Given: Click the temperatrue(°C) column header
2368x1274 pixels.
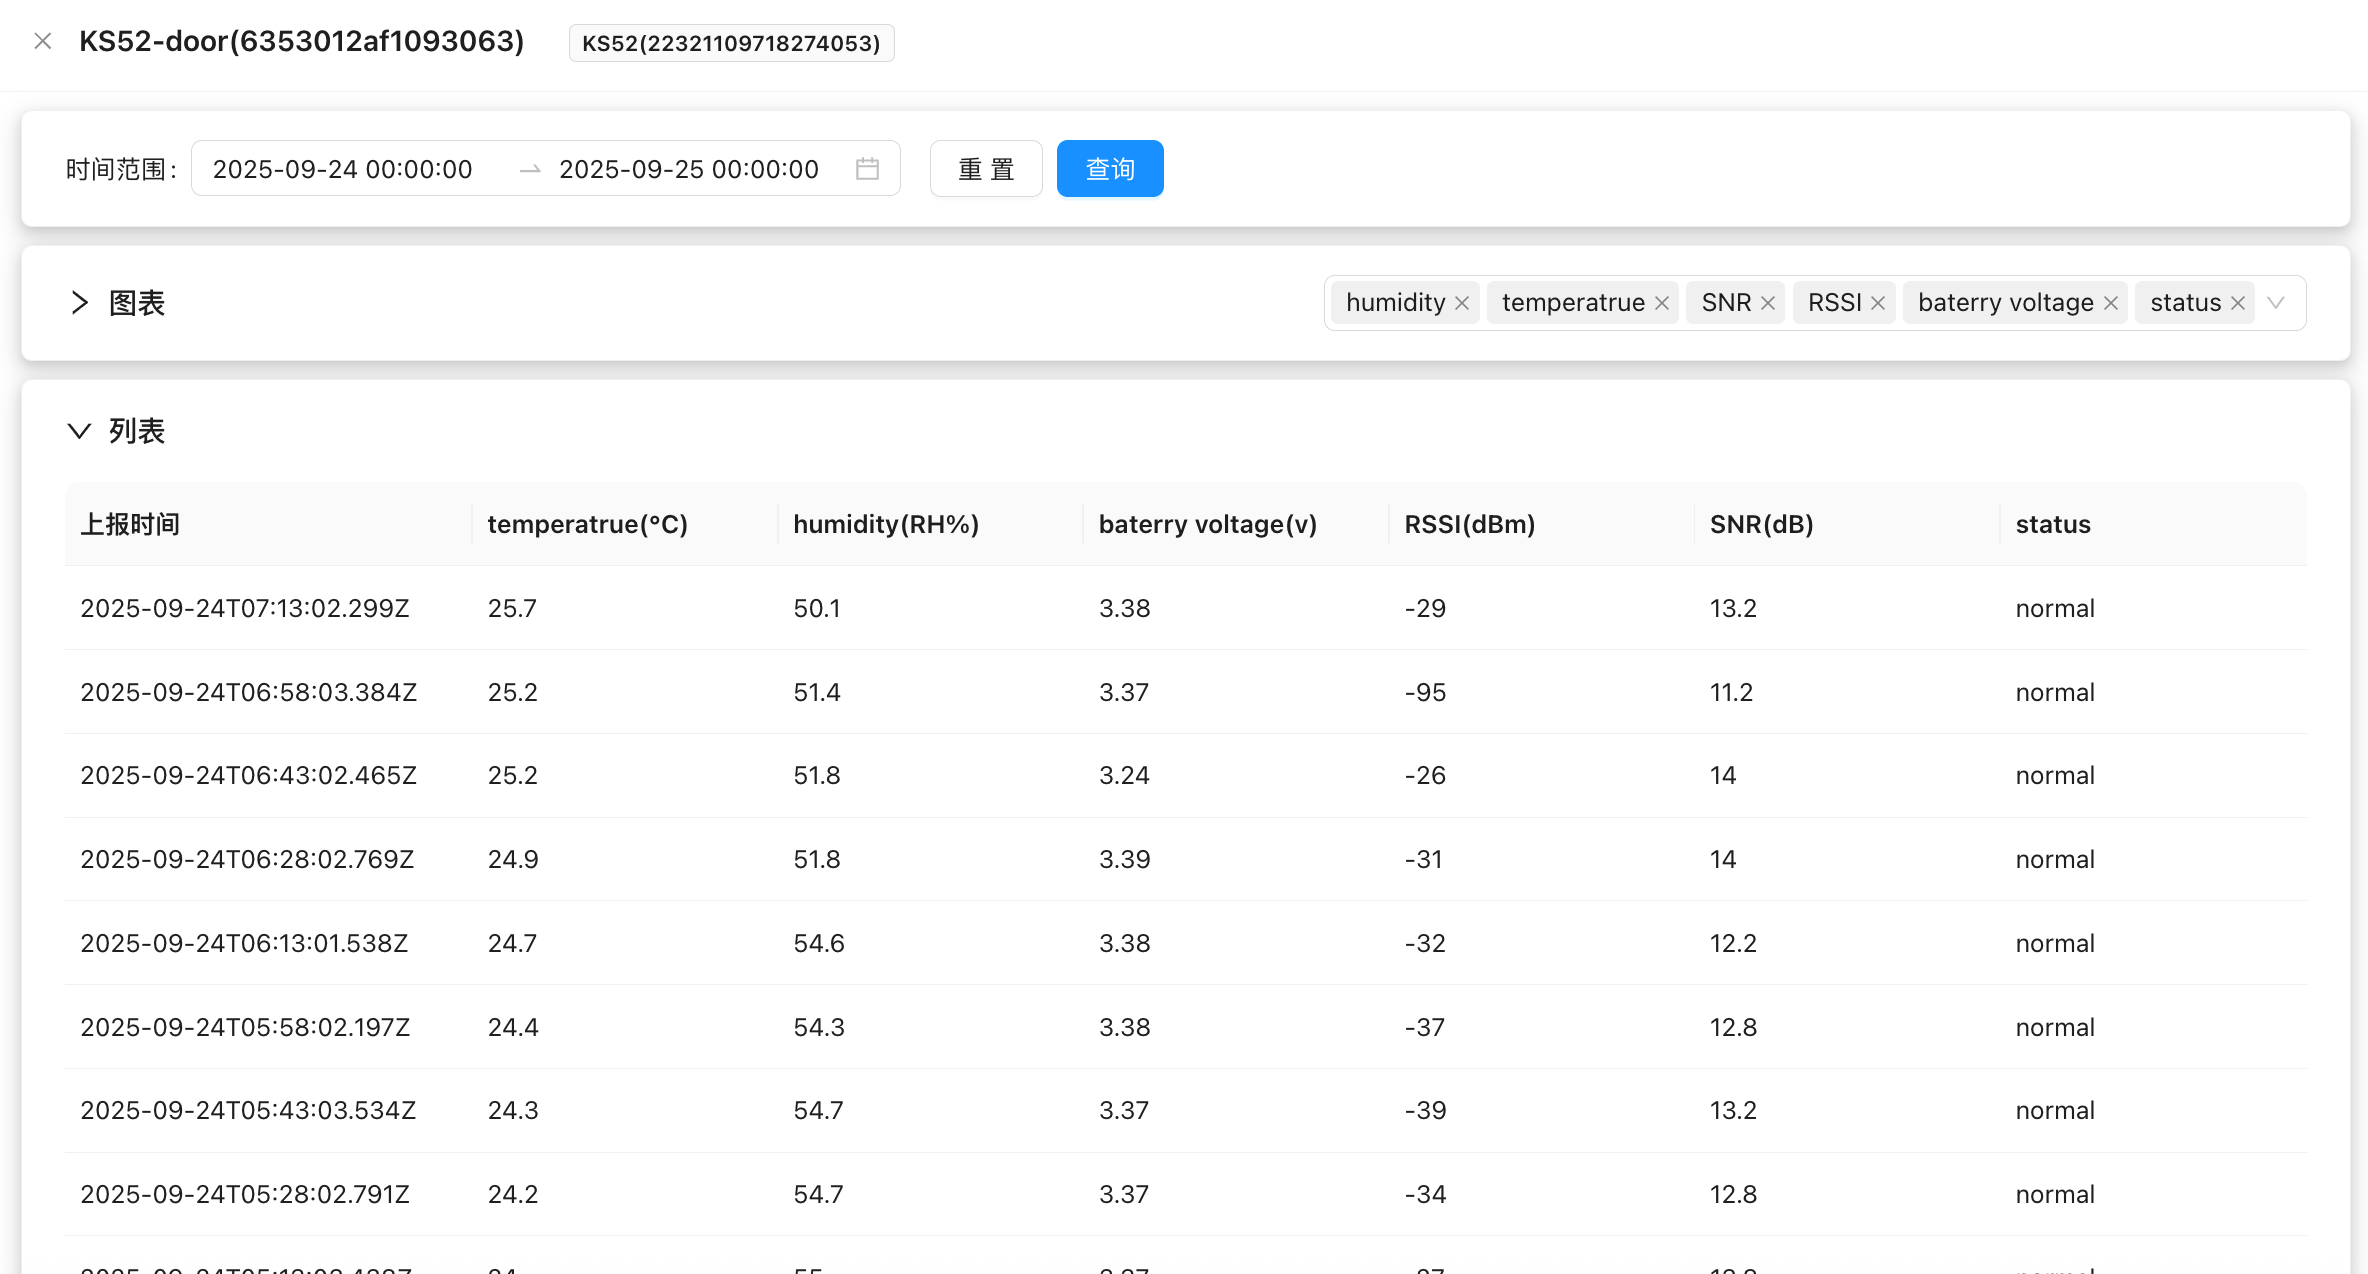Looking at the screenshot, I should pos(587,524).
